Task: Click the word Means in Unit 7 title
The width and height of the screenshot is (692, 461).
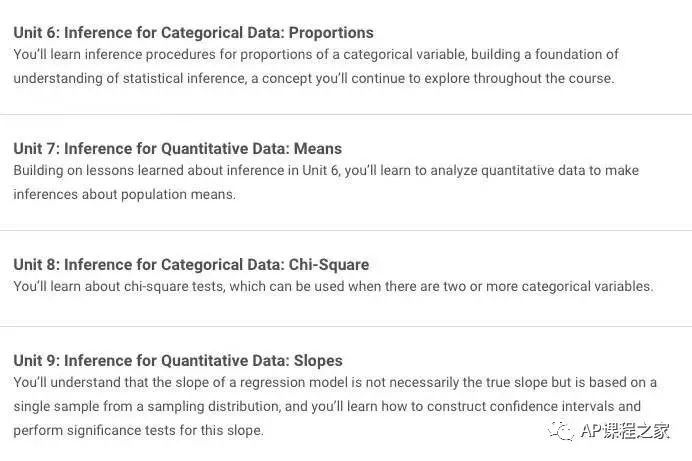Action: (x=318, y=149)
